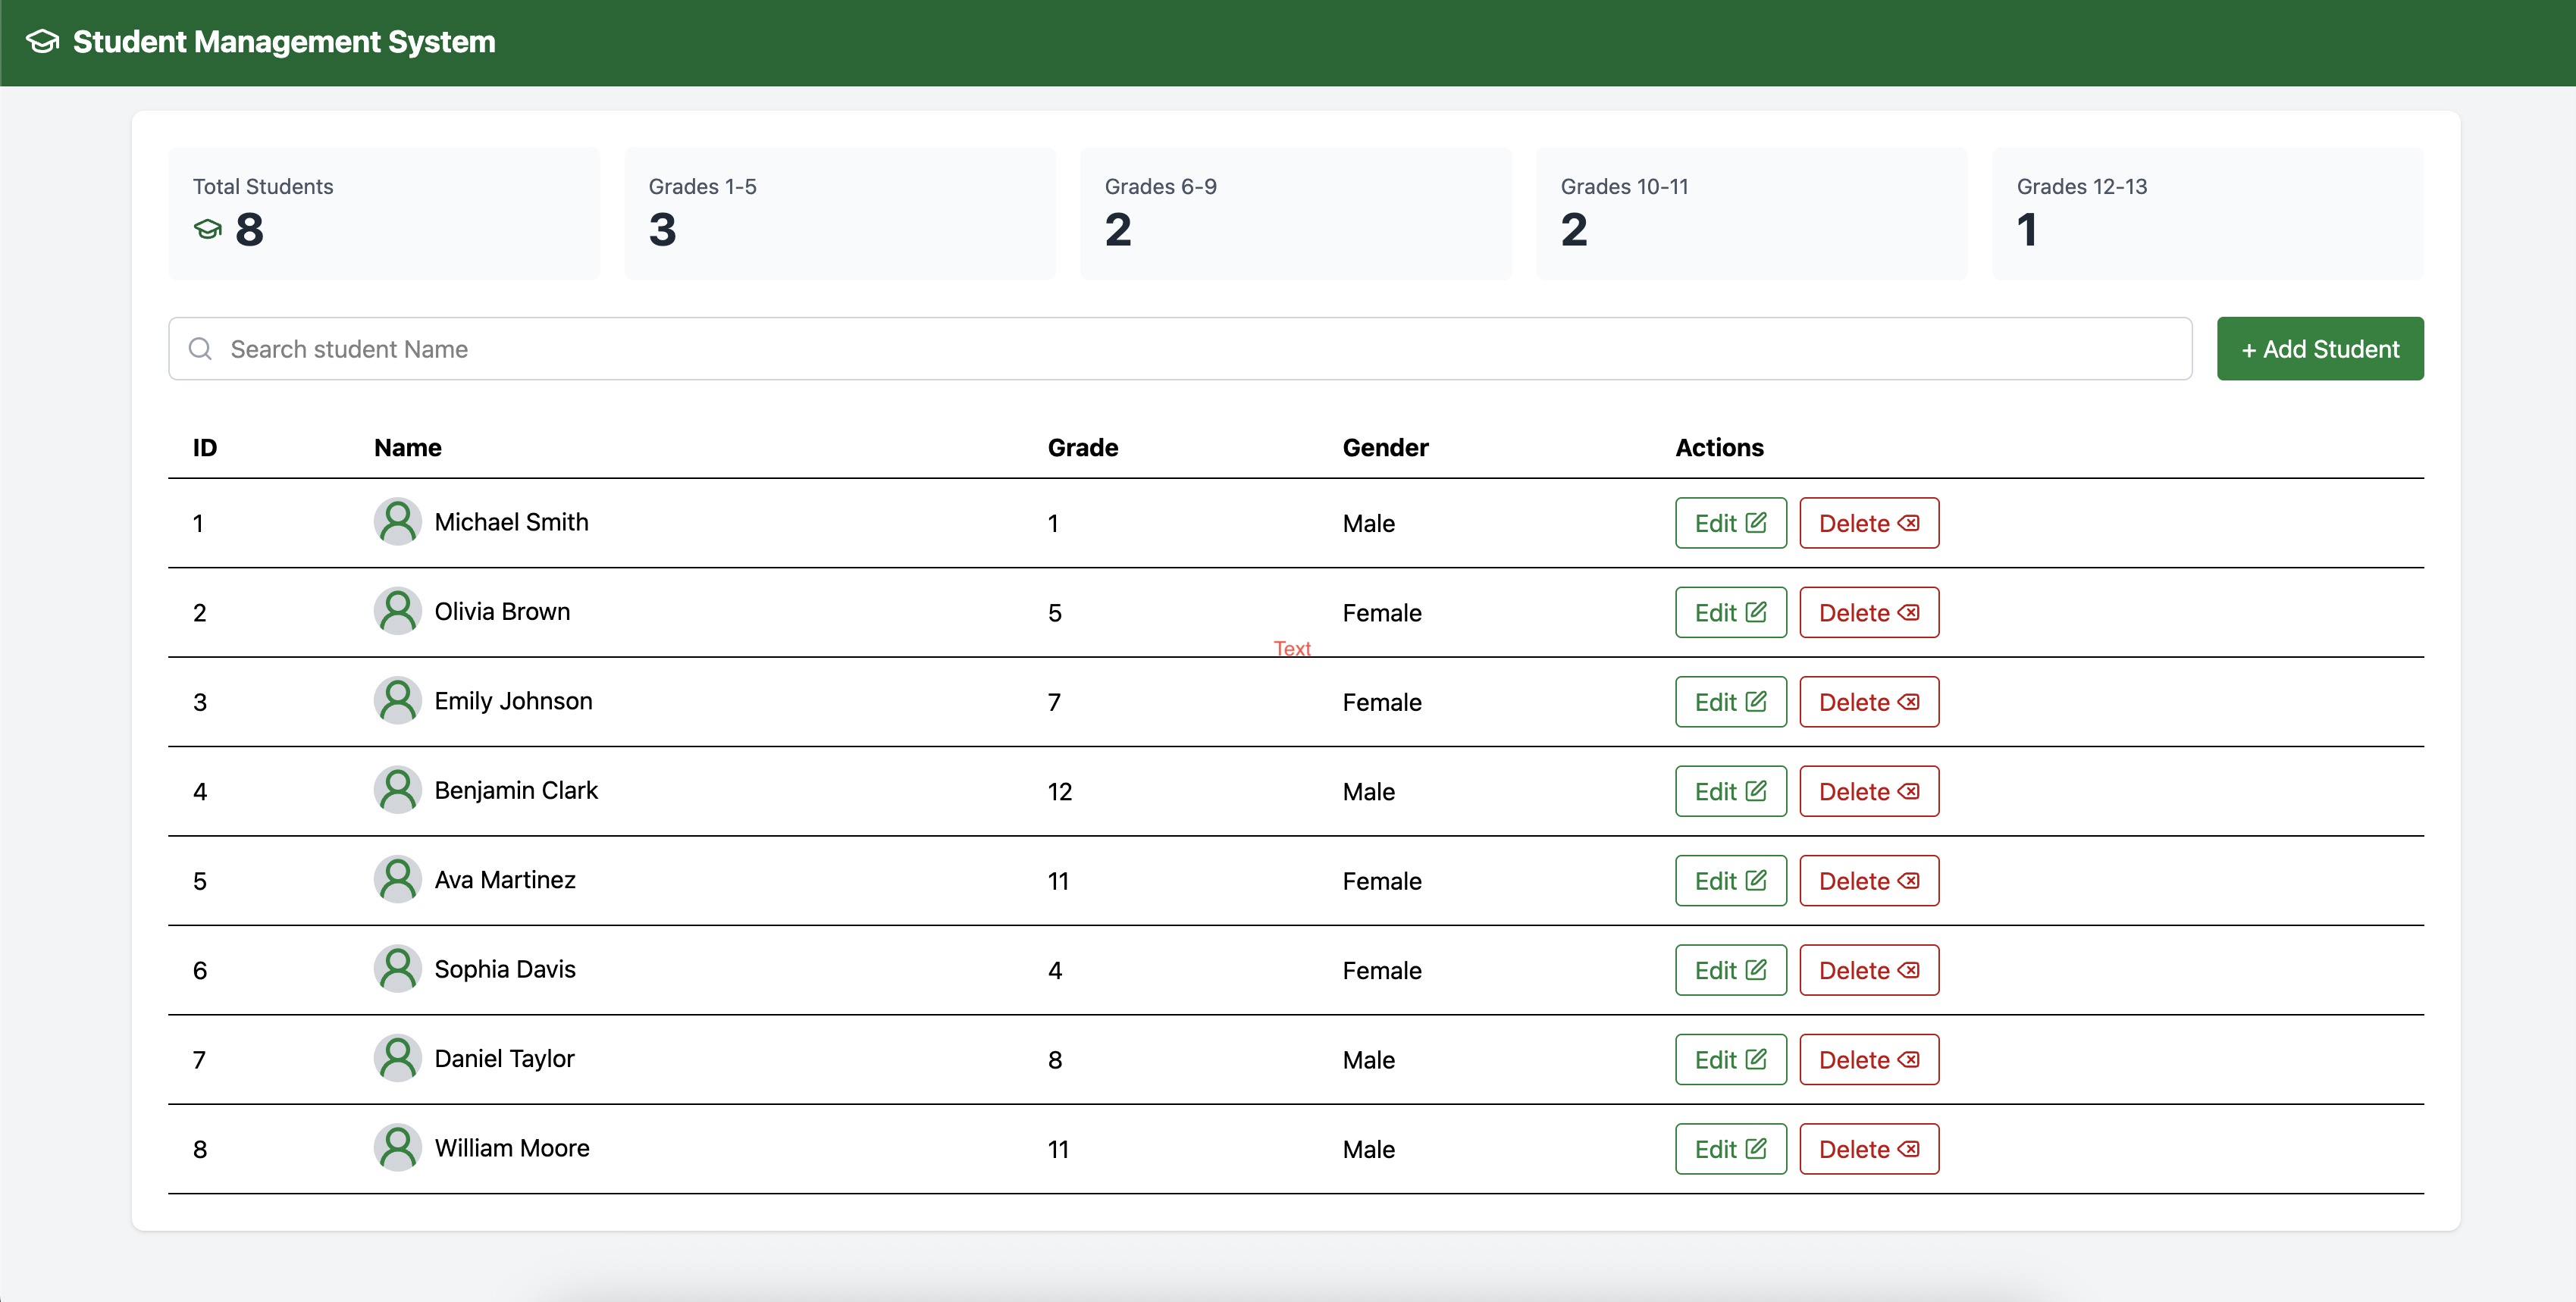Viewport: 2576px width, 1302px height.
Task: Click Sophia Davis's profile avatar
Action: (x=397, y=969)
